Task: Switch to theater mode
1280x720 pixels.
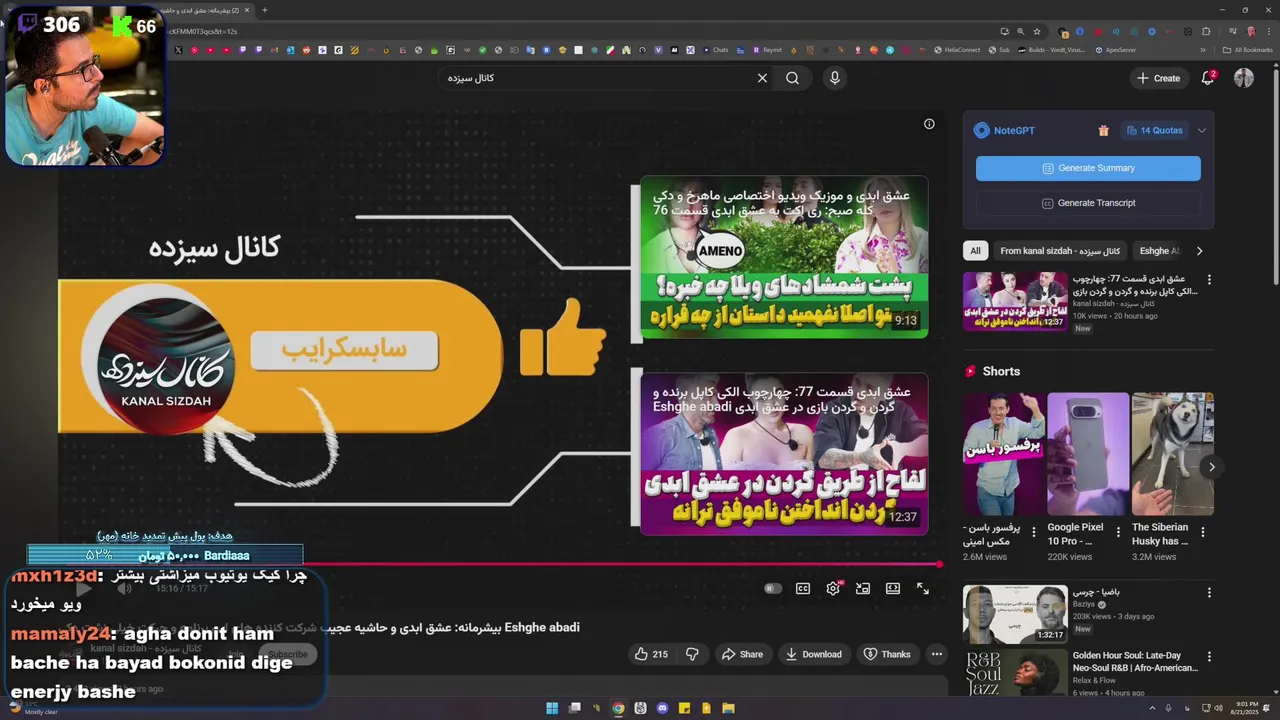Action: (893, 589)
